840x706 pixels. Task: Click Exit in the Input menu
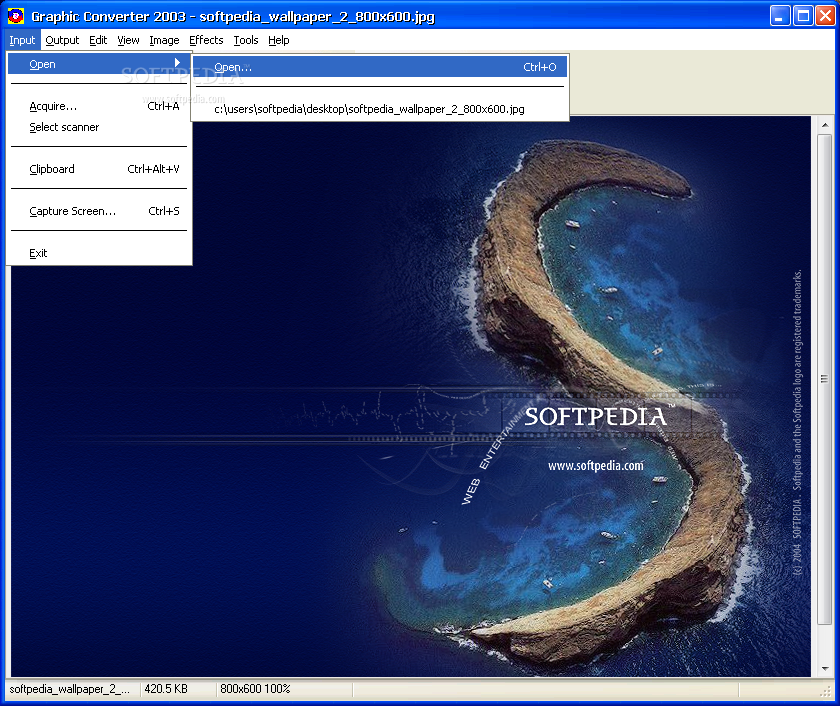(38, 253)
